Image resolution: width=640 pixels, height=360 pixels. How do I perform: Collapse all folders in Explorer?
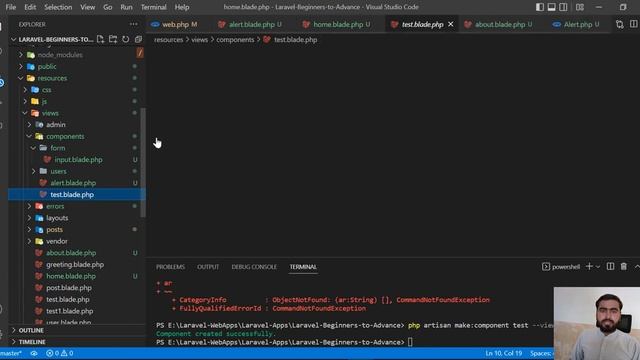(x=138, y=39)
